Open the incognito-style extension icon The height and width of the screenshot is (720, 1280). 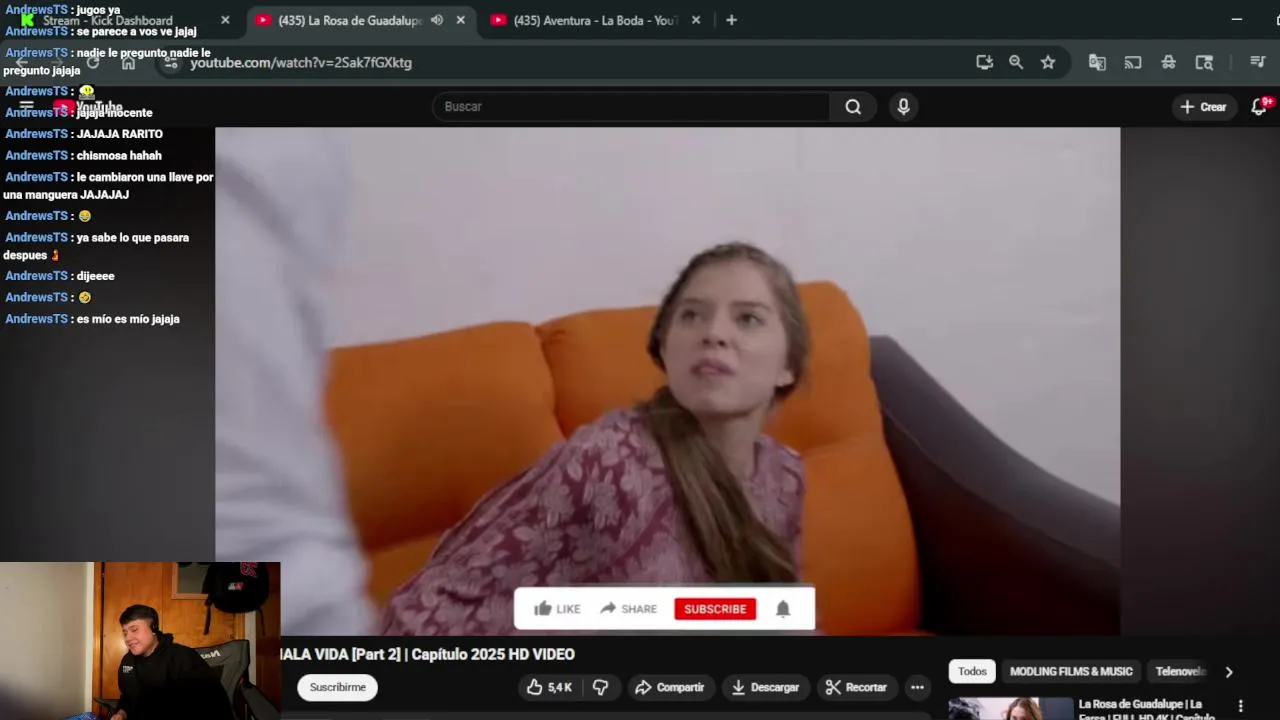click(1168, 62)
